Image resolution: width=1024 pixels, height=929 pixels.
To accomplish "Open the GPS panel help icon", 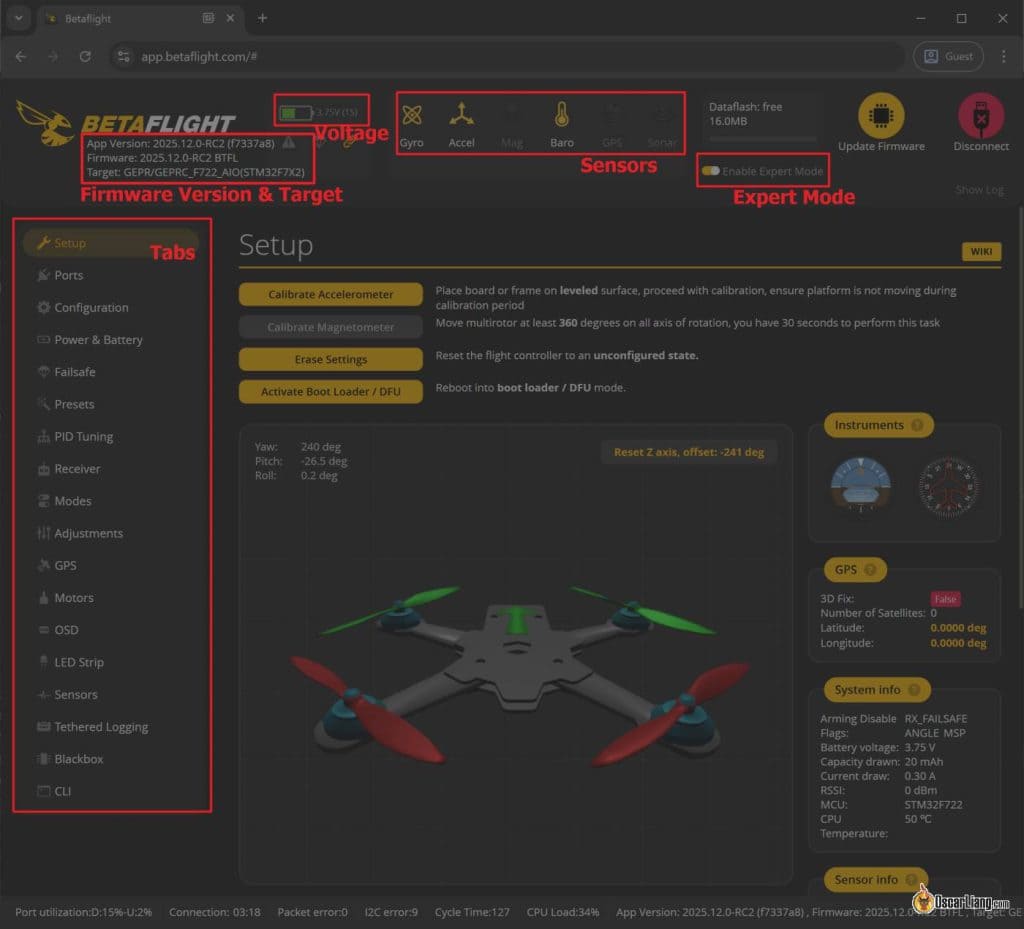I will [x=870, y=569].
